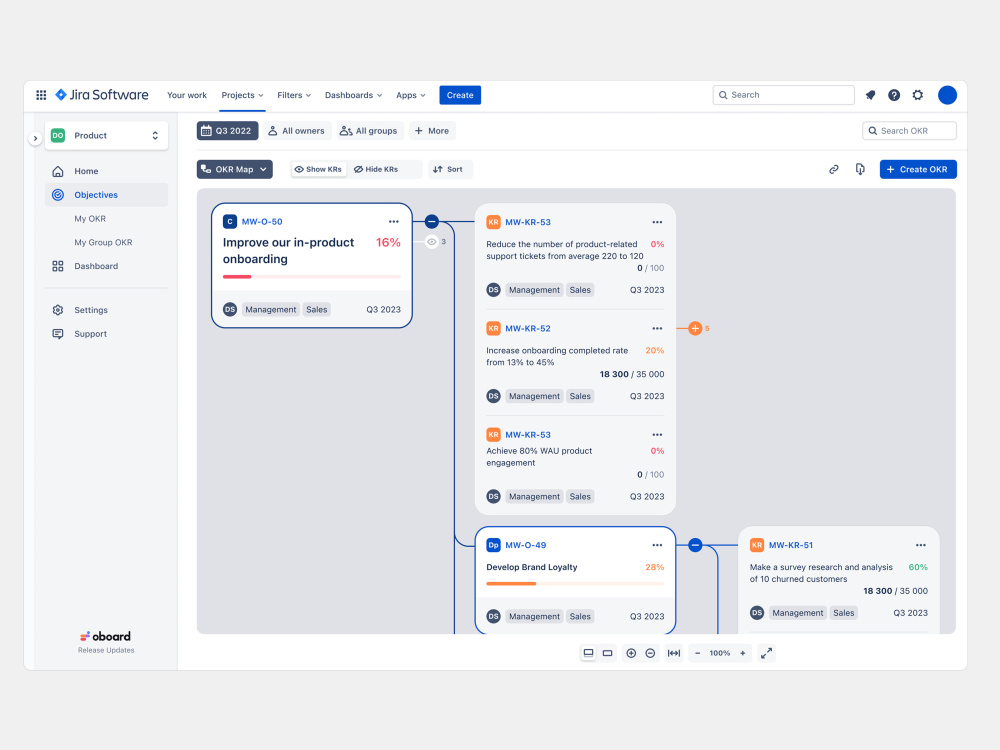Expand MW-KR-52 children with orange plus
The height and width of the screenshot is (750, 1000).
click(695, 328)
